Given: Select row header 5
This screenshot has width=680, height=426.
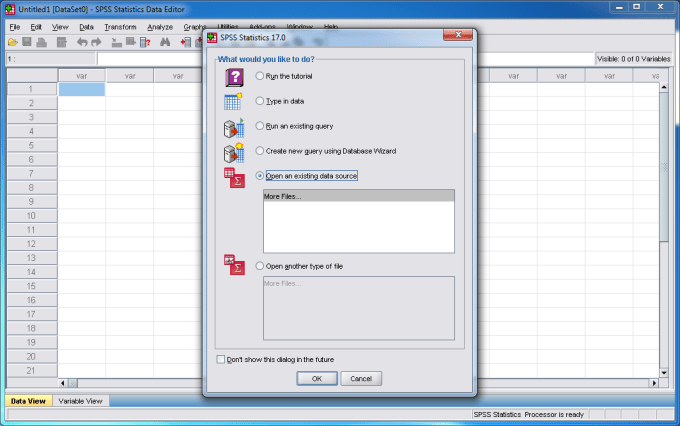Looking at the screenshot, I should point(32,145).
